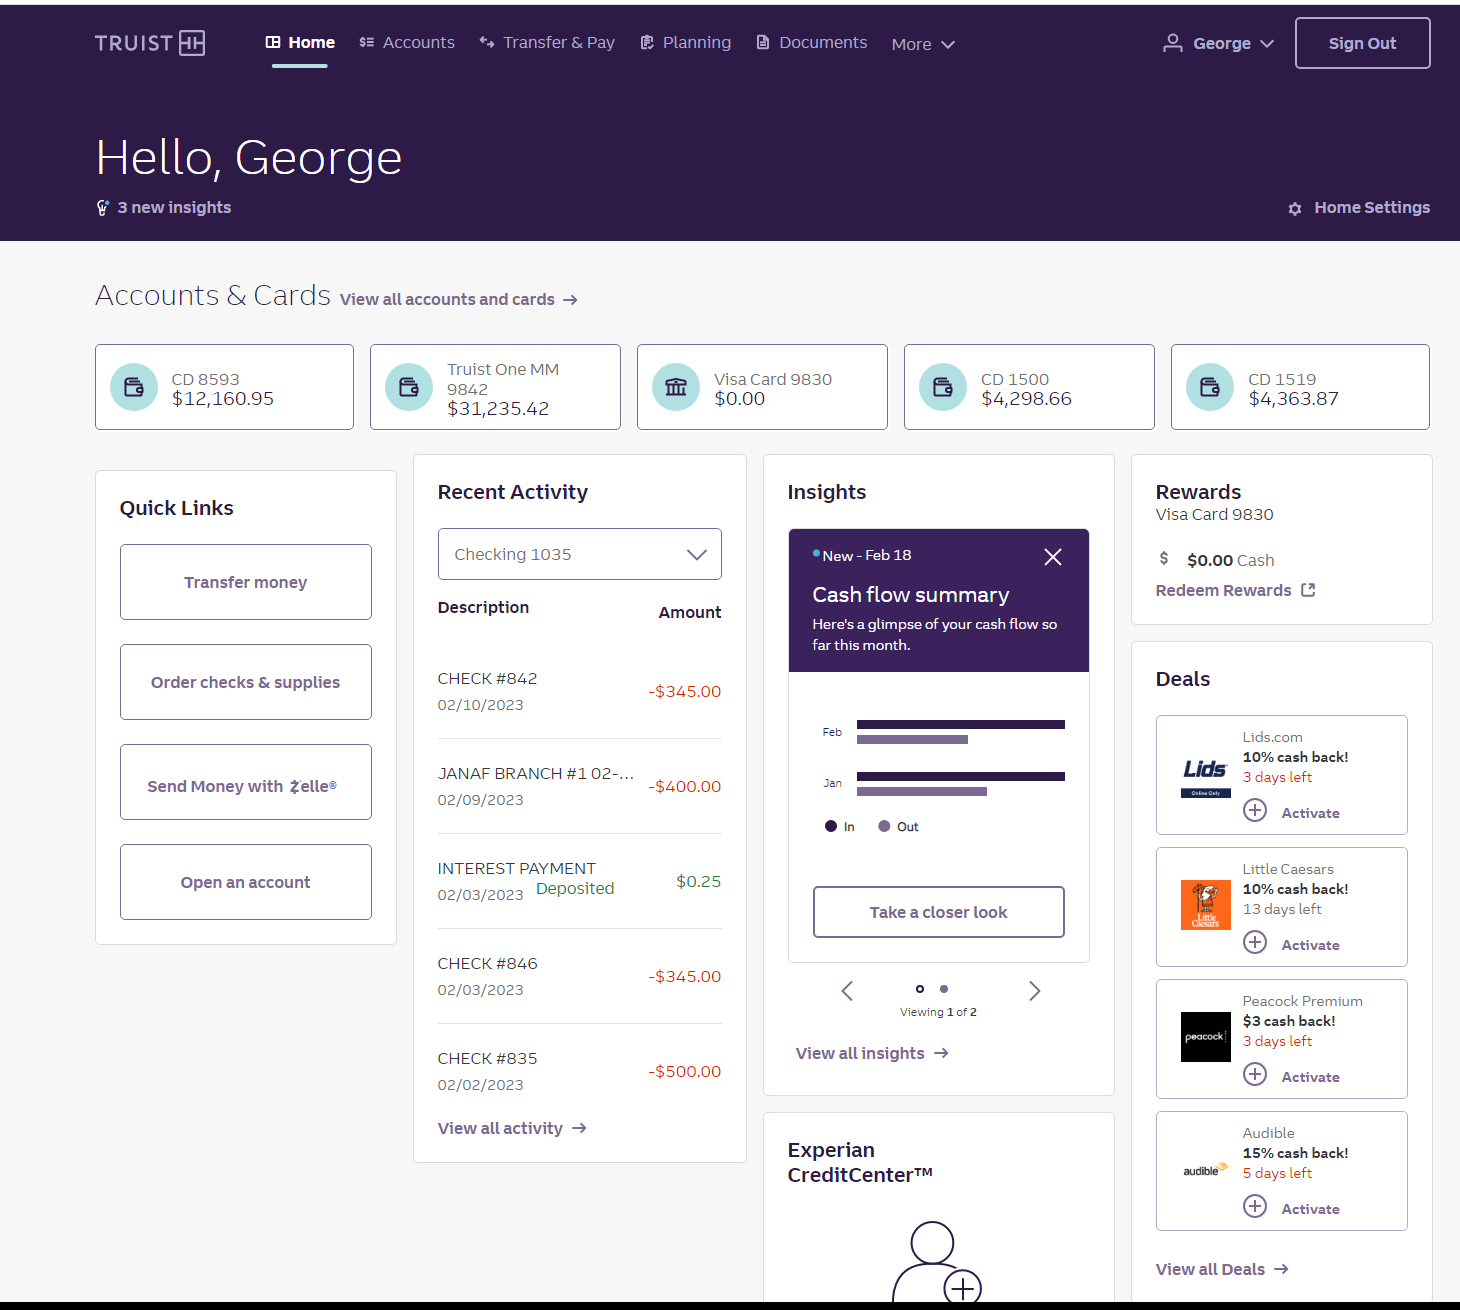Viewport: 1460px width, 1310px height.
Task: Click the In legend color dot
Action: click(x=831, y=826)
